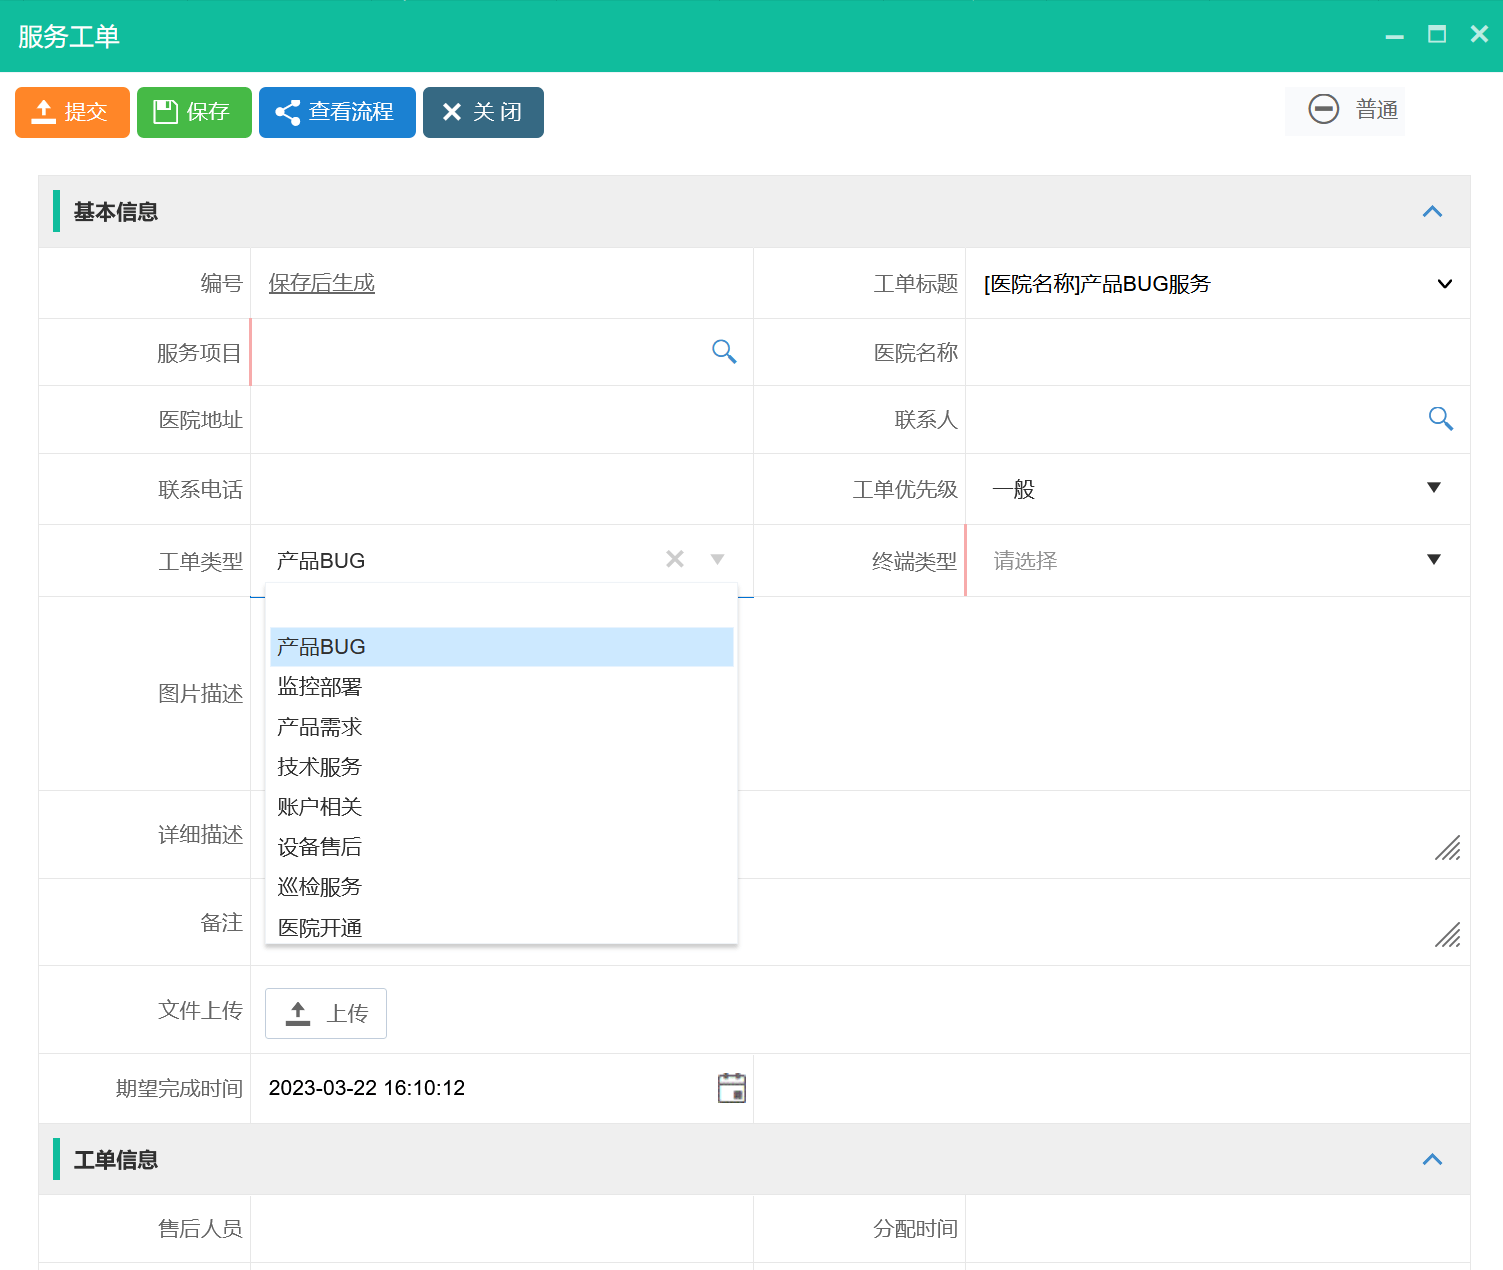Click the 提交 submit button

pos(72,112)
